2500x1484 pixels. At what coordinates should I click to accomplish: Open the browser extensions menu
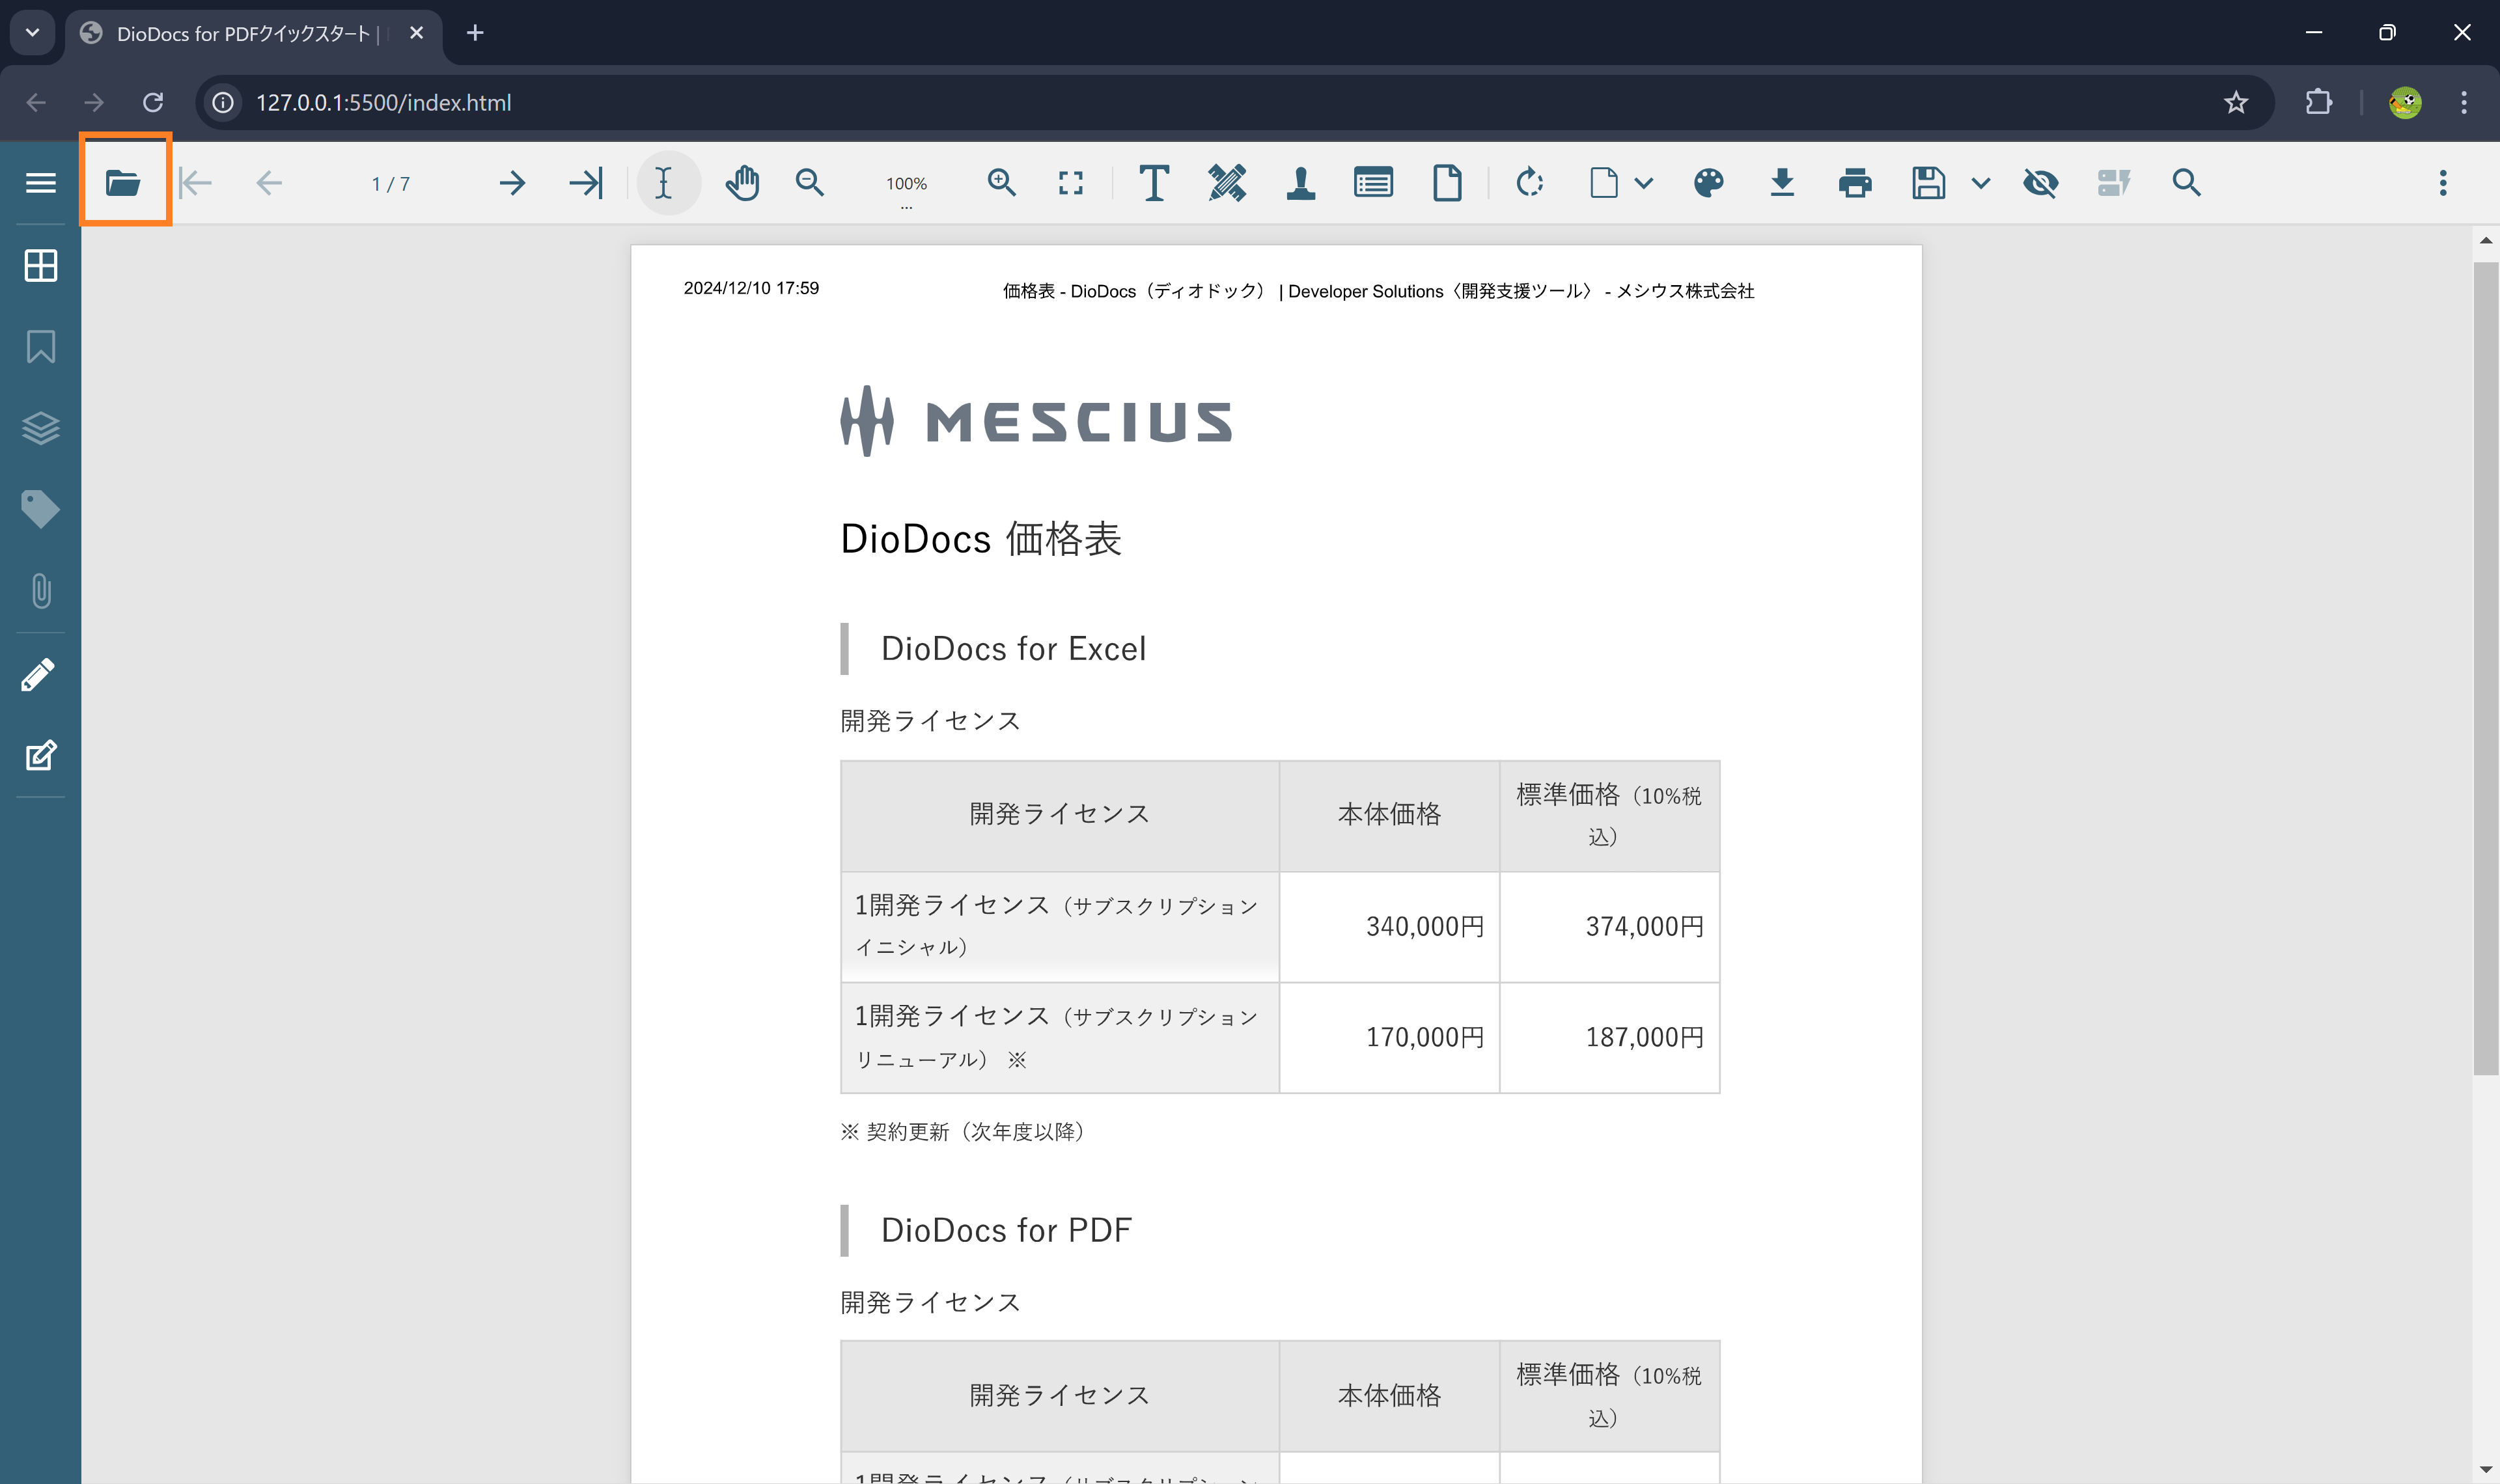pyautogui.click(x=2318, y=102)
